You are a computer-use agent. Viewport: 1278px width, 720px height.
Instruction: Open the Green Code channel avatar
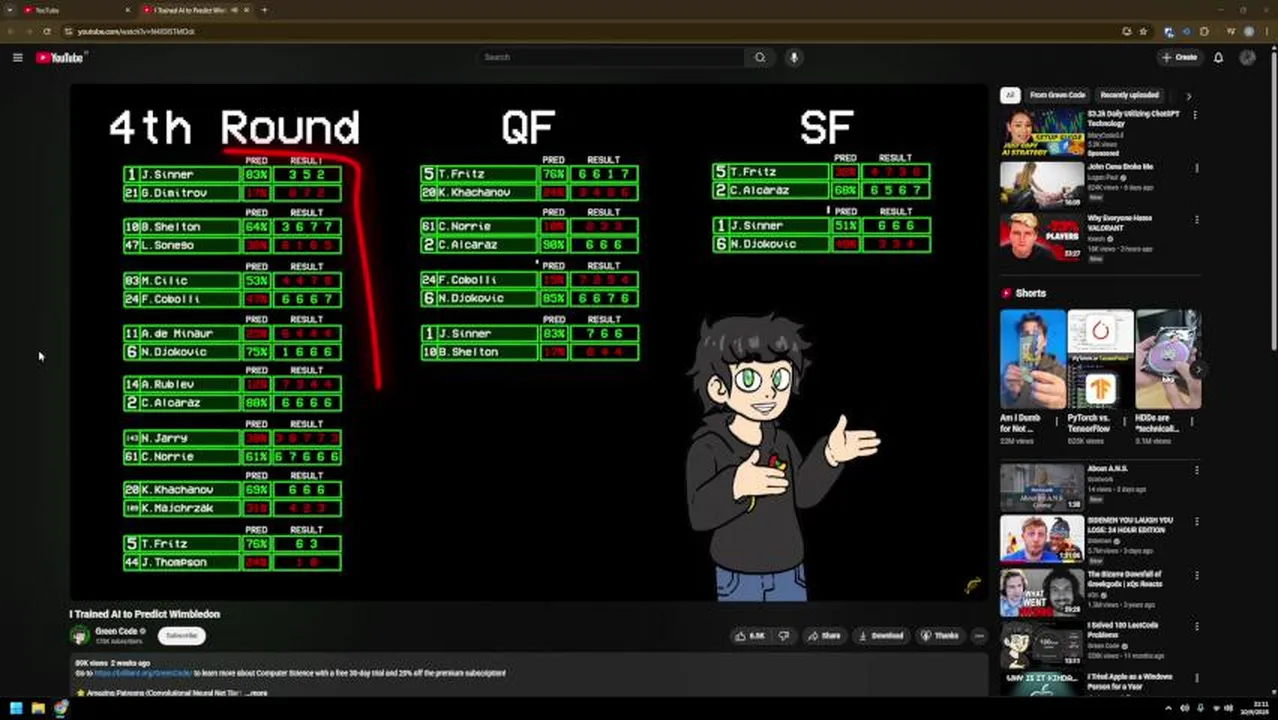(x=79, y=635)
